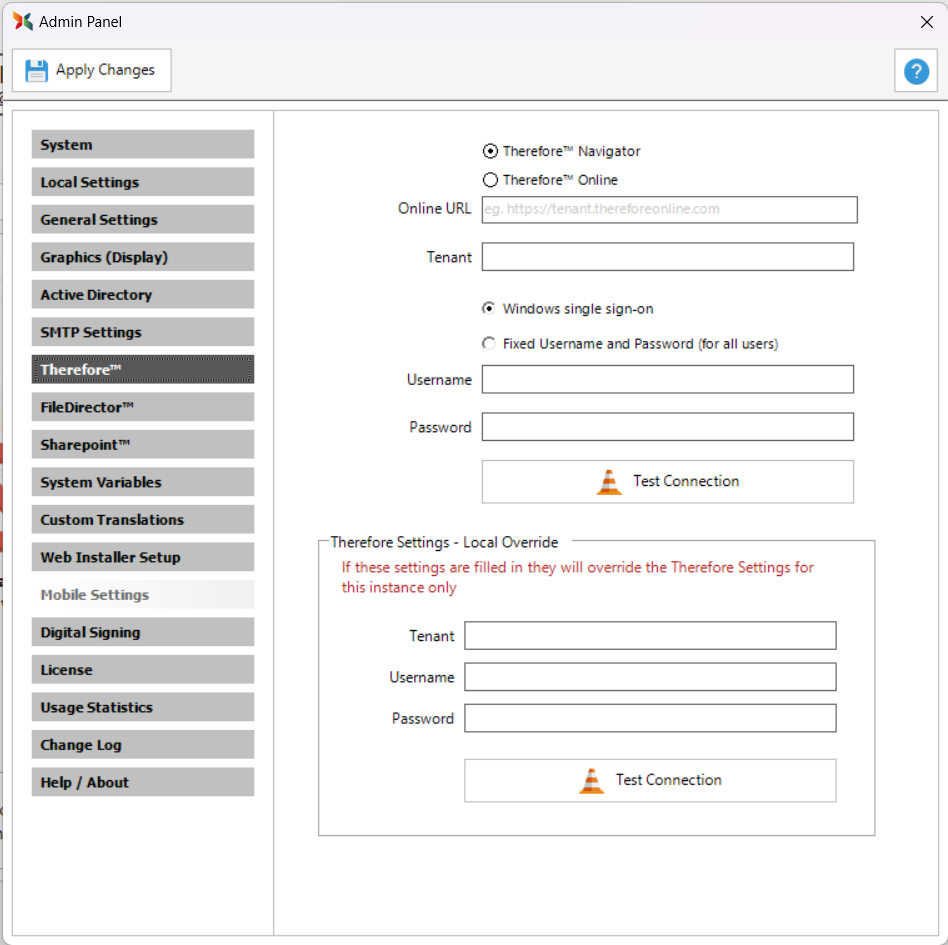Select Therefore™ Online radio option
The height and width of the screenshot is (945, 948).
coord(490,180)
